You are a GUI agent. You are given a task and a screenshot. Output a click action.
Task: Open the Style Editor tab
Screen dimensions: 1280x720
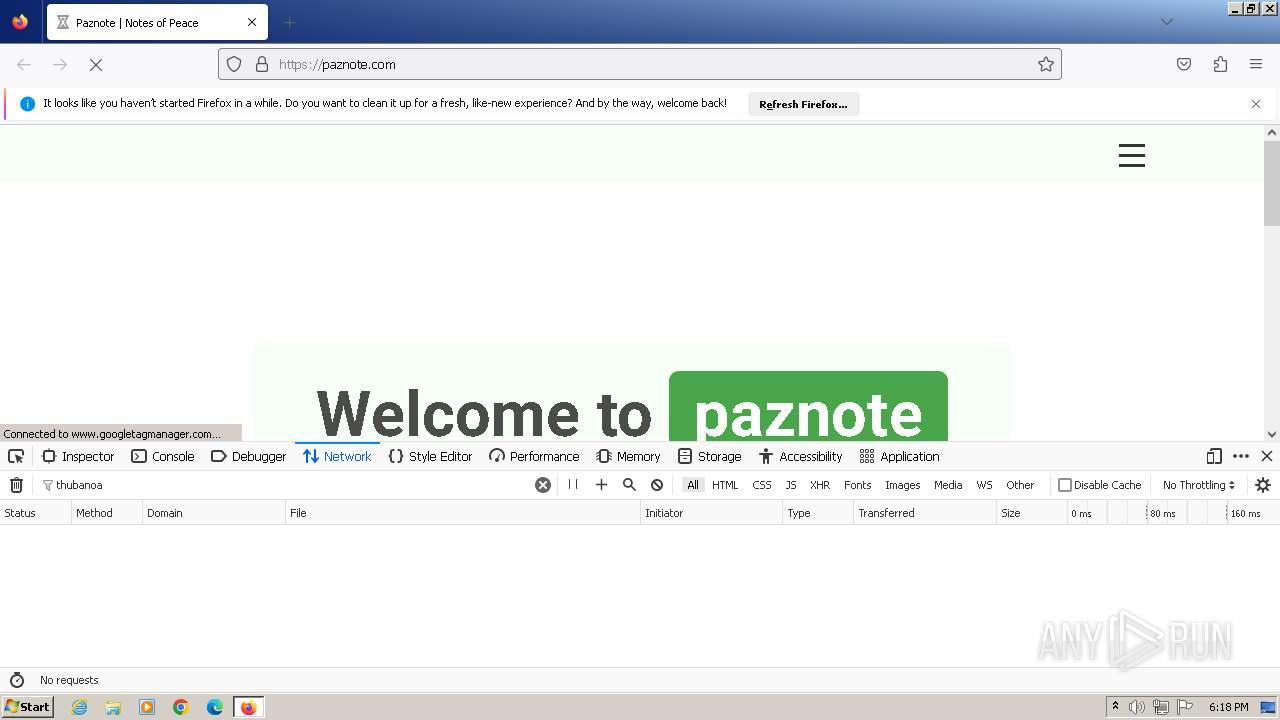[430, 456]
